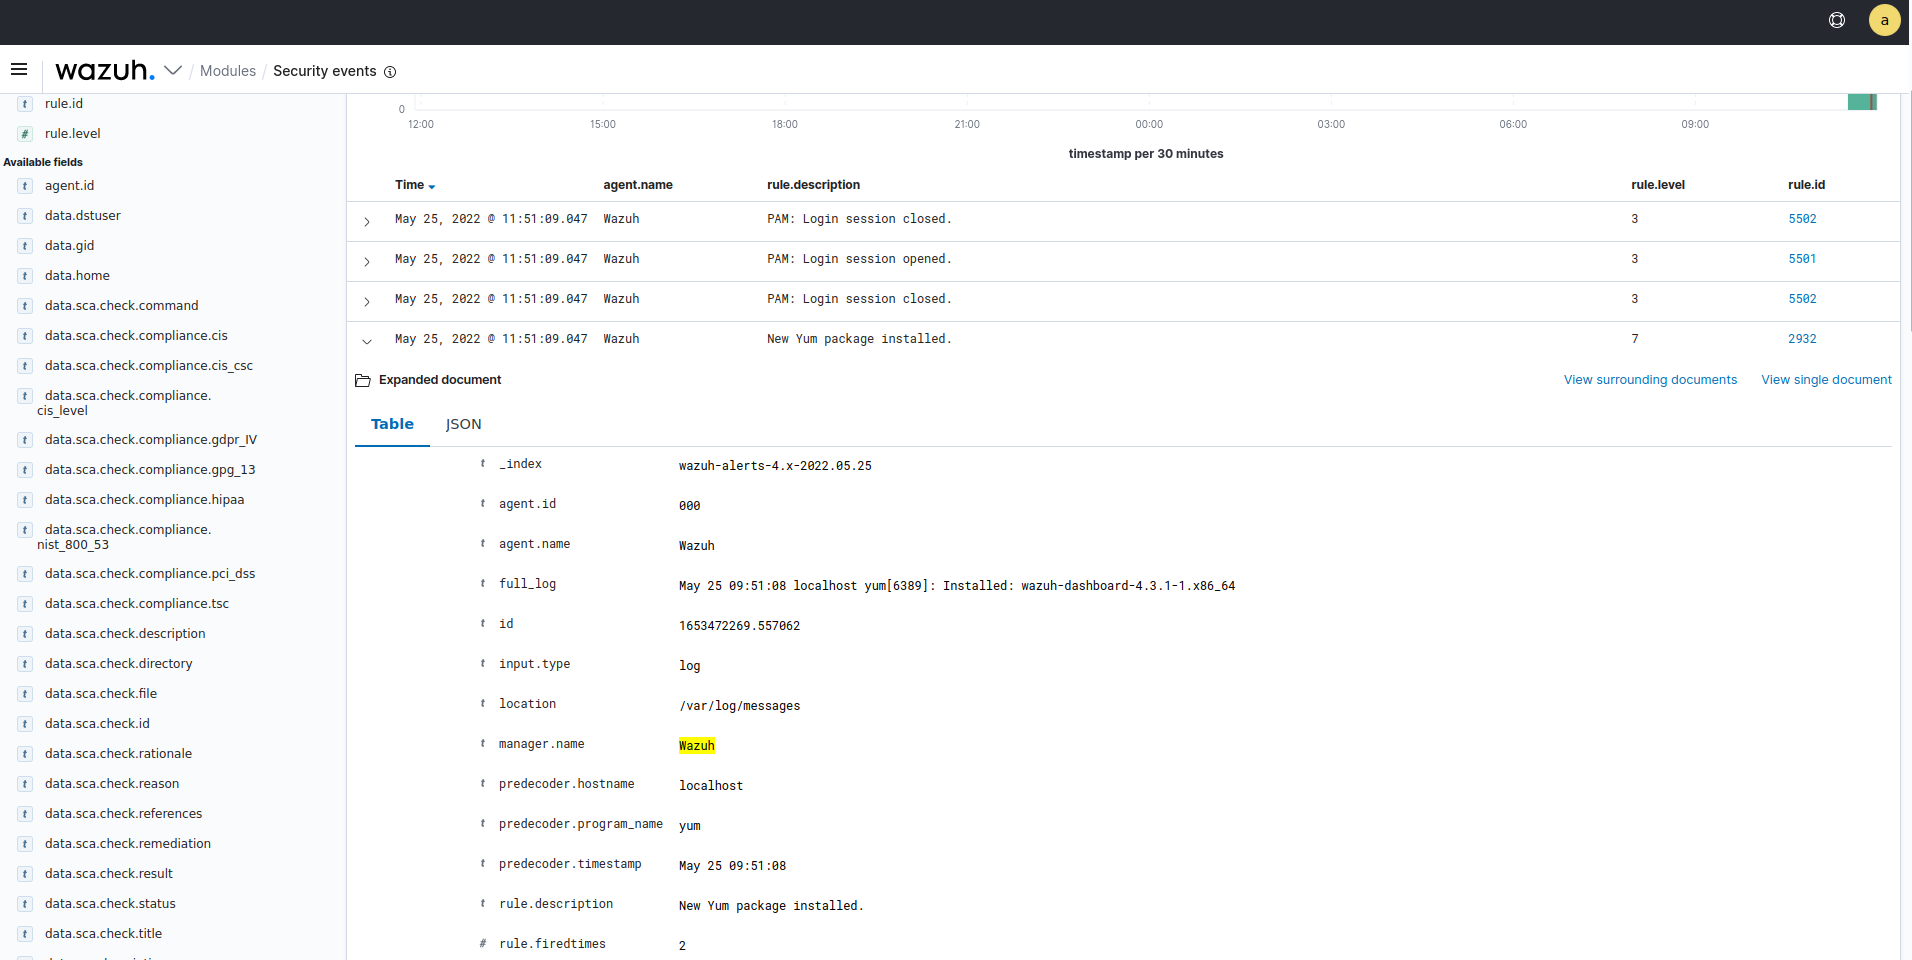Click the Wazuh logo in the header
The width and height of the screenshot is (1912, 960).
click(x=103, y=70)
